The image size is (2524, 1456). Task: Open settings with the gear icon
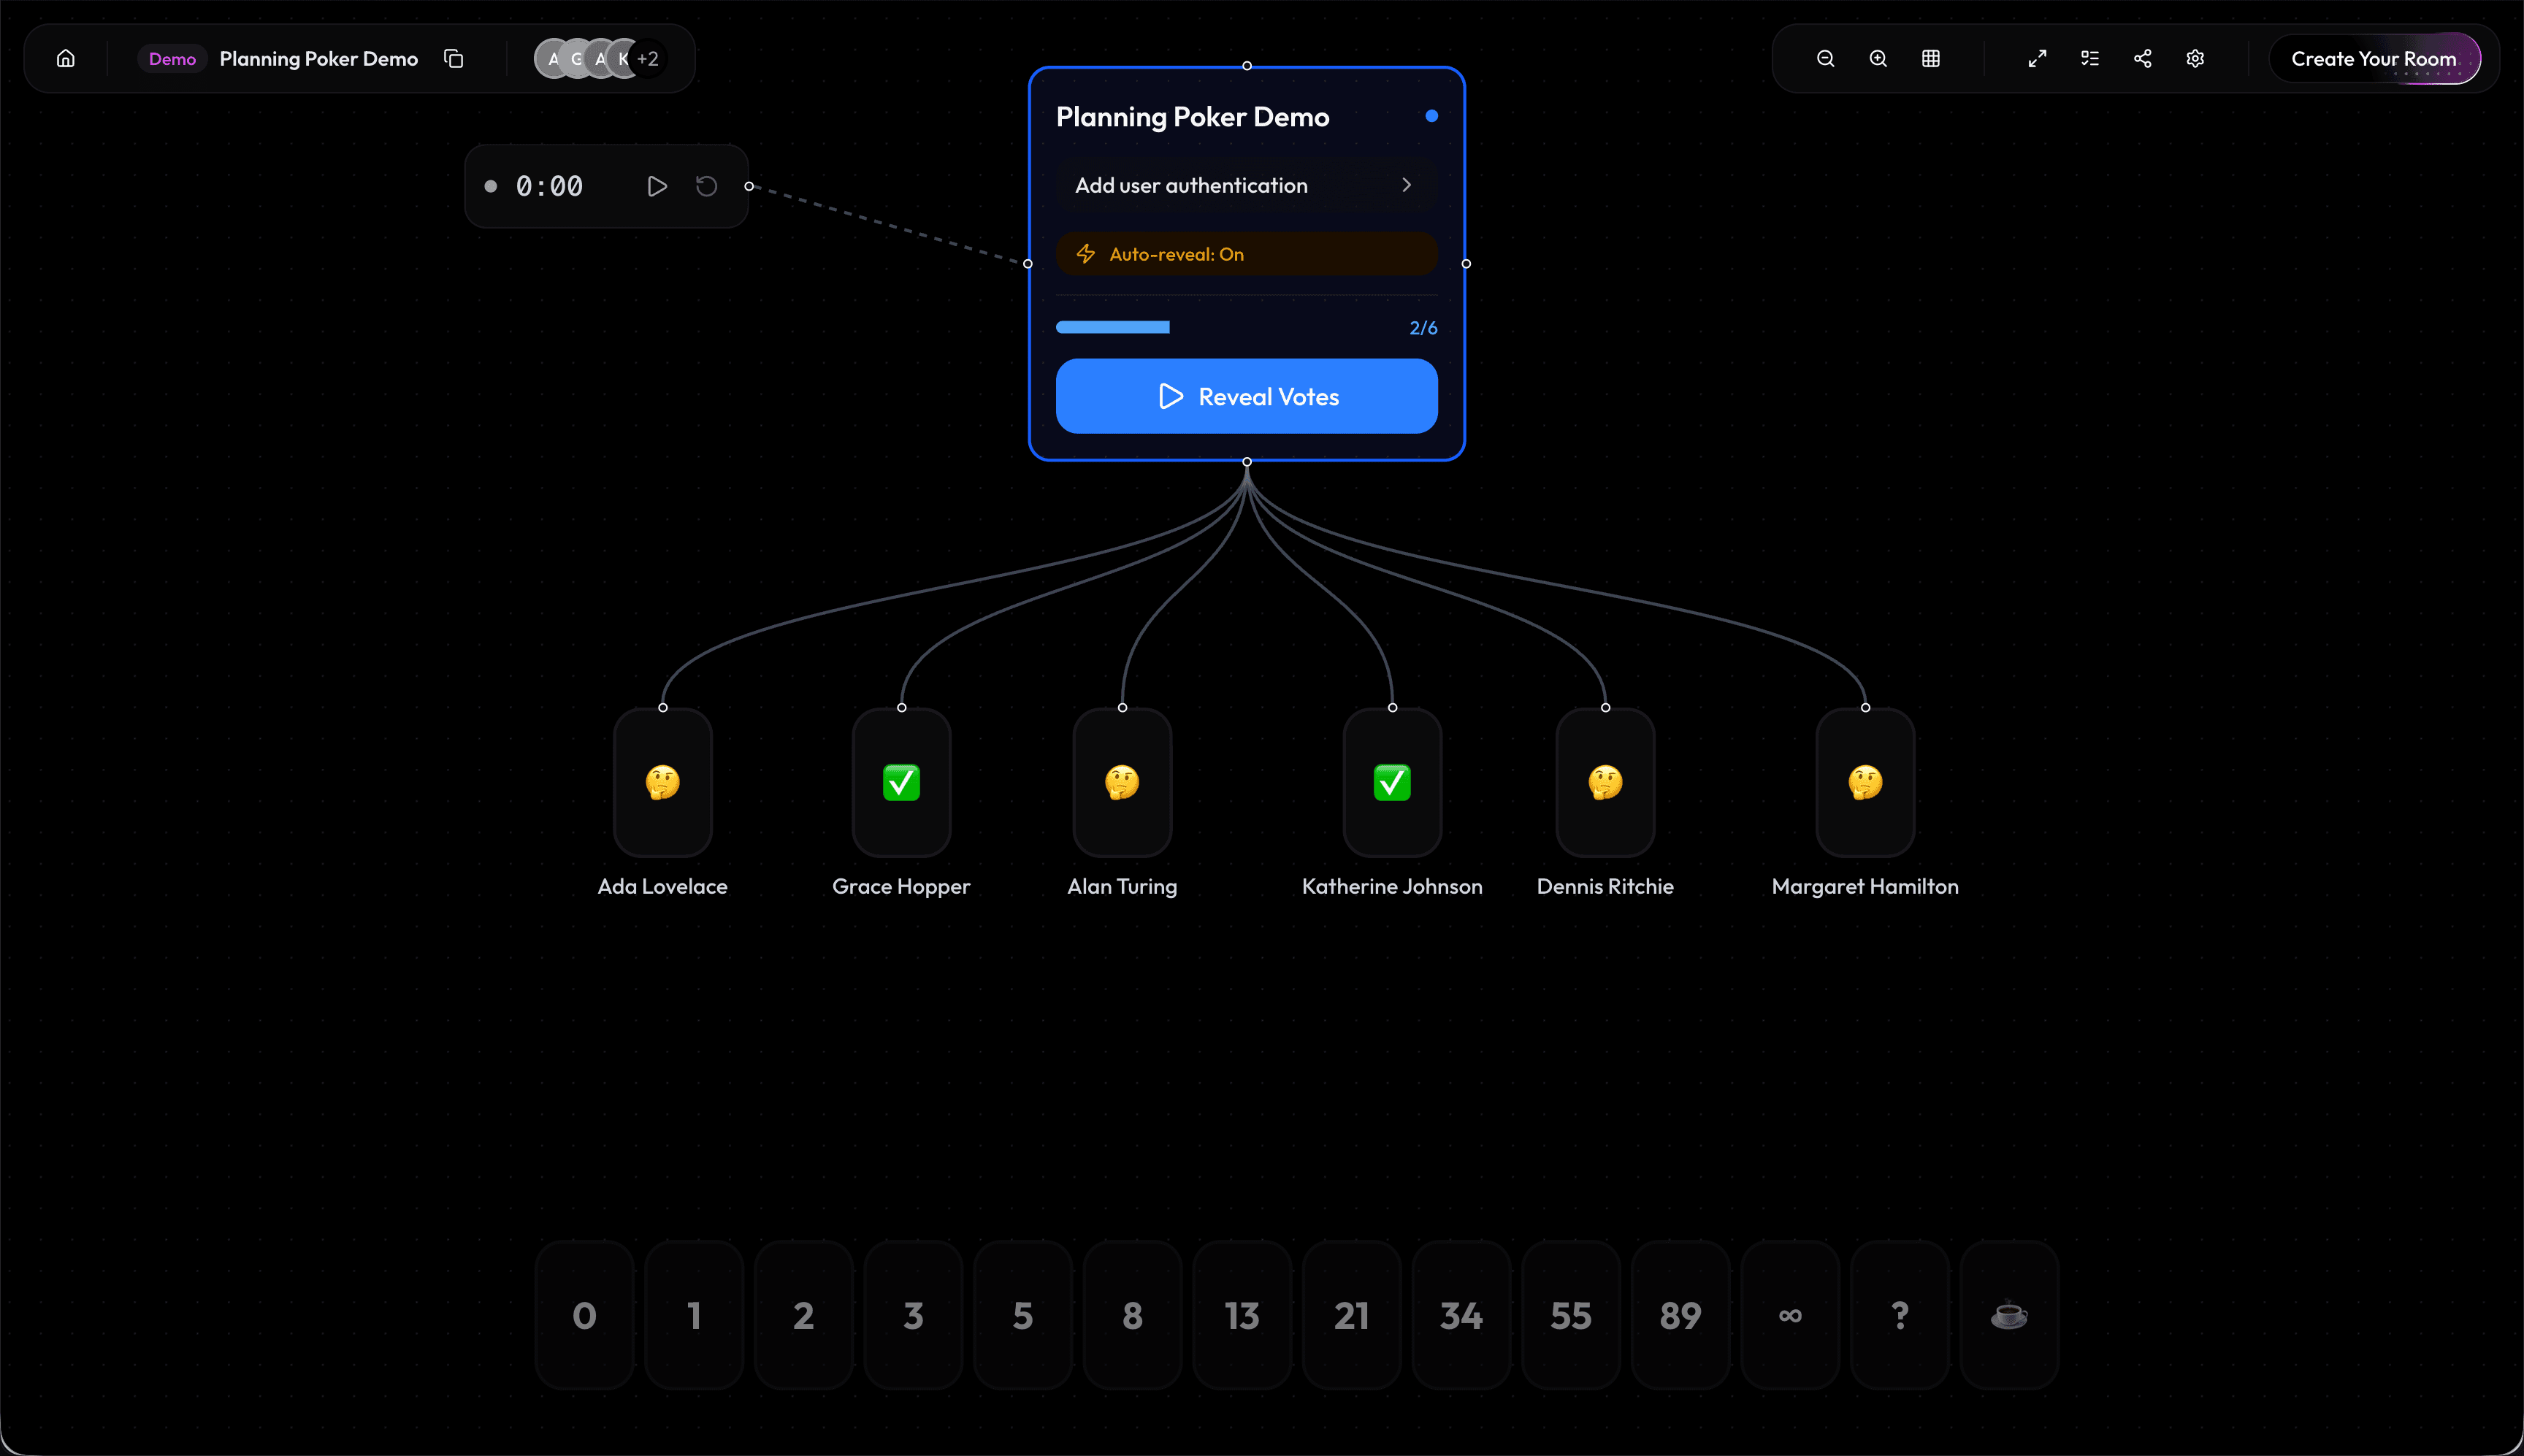[2194, 58]
